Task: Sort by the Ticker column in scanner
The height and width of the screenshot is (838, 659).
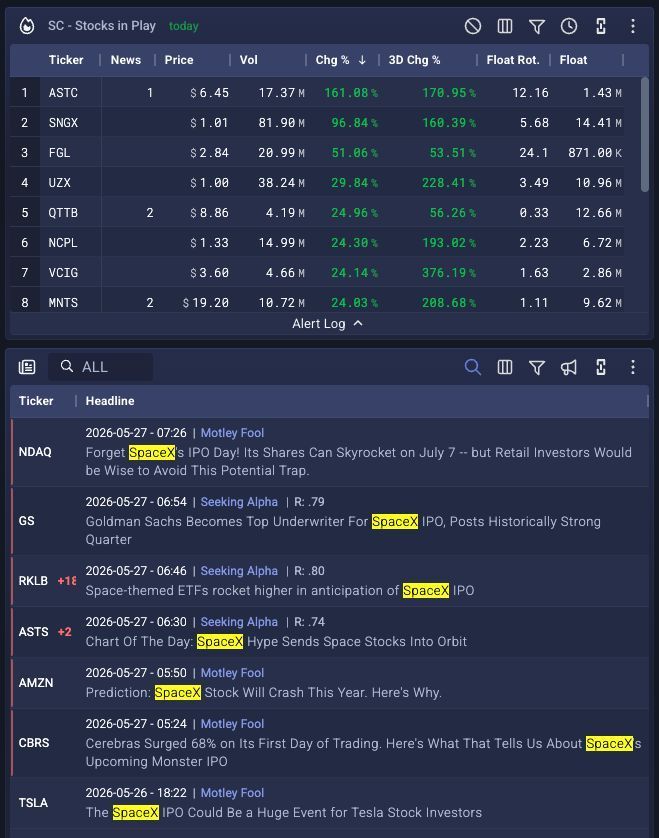Action: pos(66,60)
